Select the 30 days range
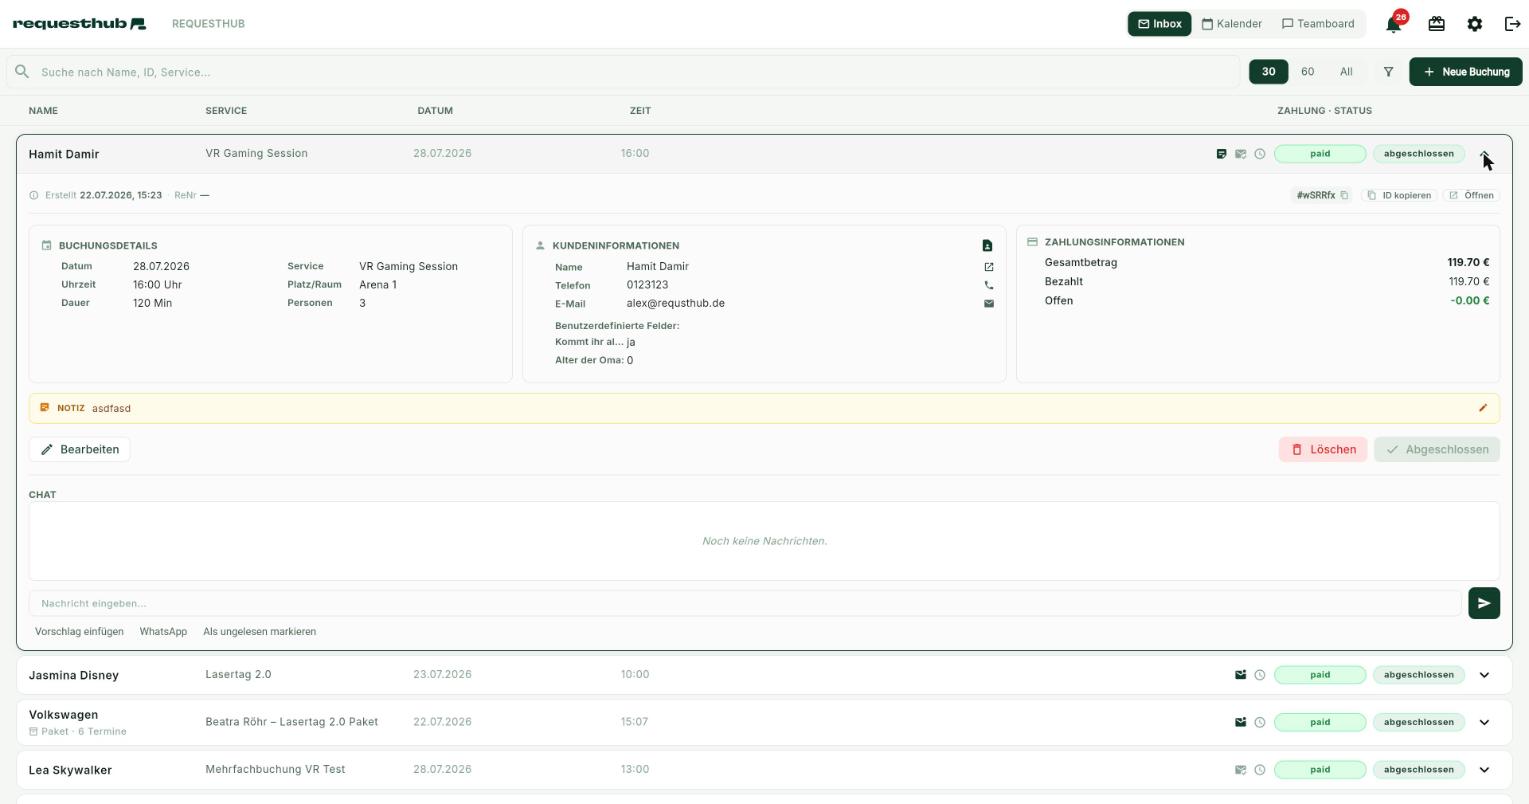The image size is (1529, 804). click(x=1268, y=72)
